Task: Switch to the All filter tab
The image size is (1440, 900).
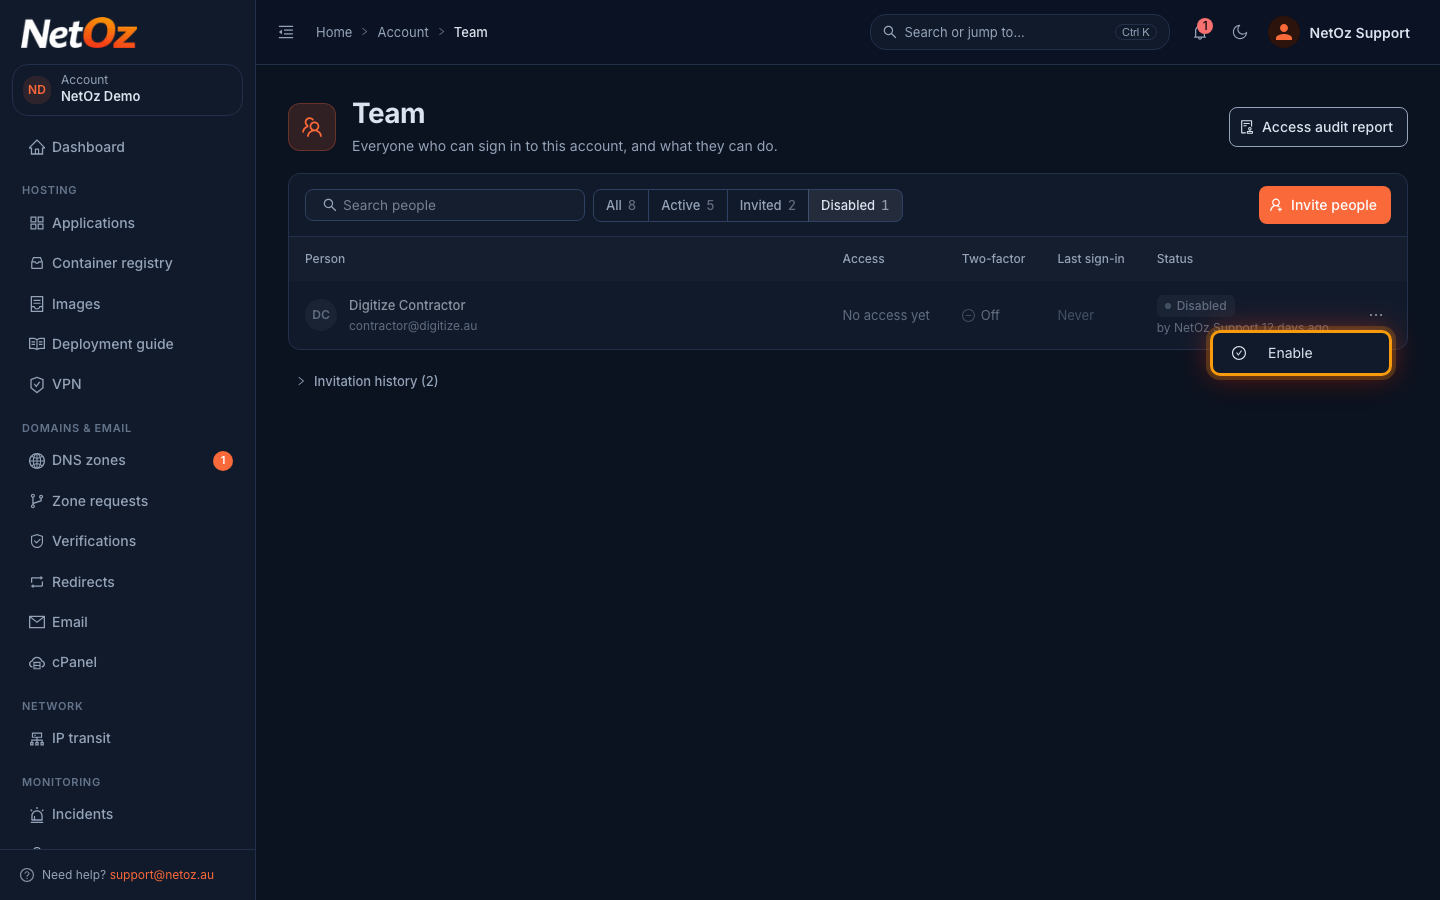Action: (x=621, y=205)
